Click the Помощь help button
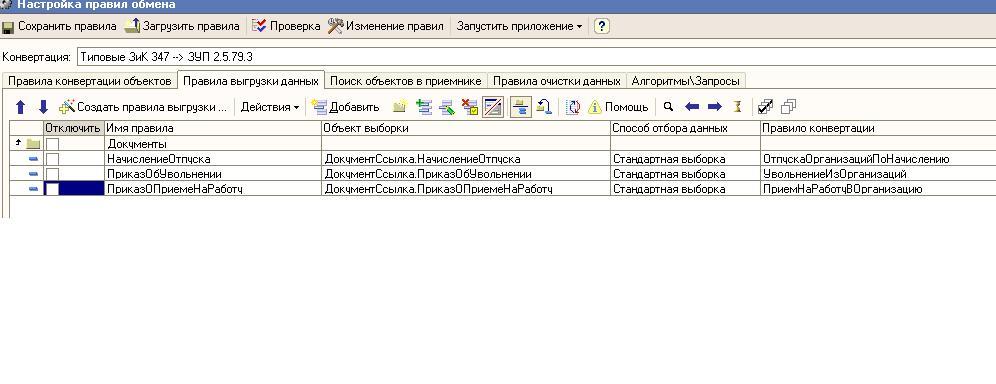 (x=618, y=107)
